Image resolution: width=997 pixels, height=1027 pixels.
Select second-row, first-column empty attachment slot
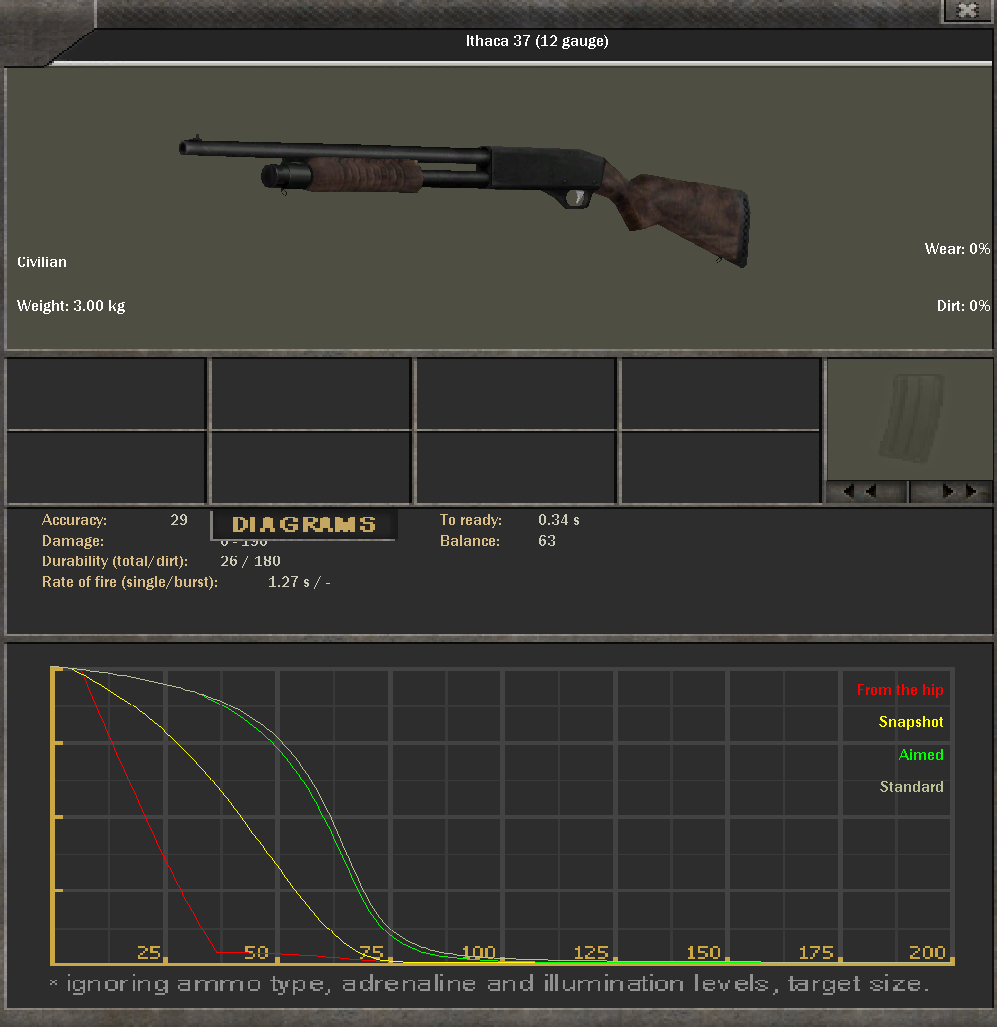tap(106, 468)
